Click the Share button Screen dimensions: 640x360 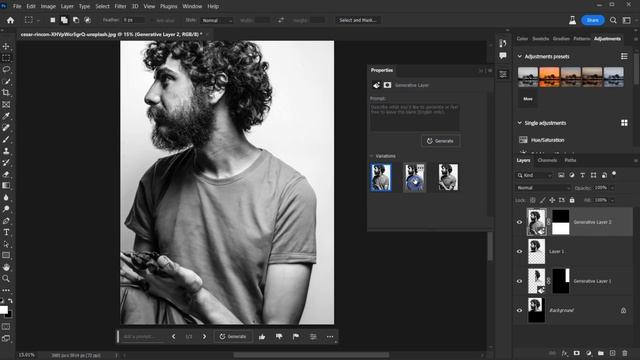pyautogui.click(x=593, y=20)
